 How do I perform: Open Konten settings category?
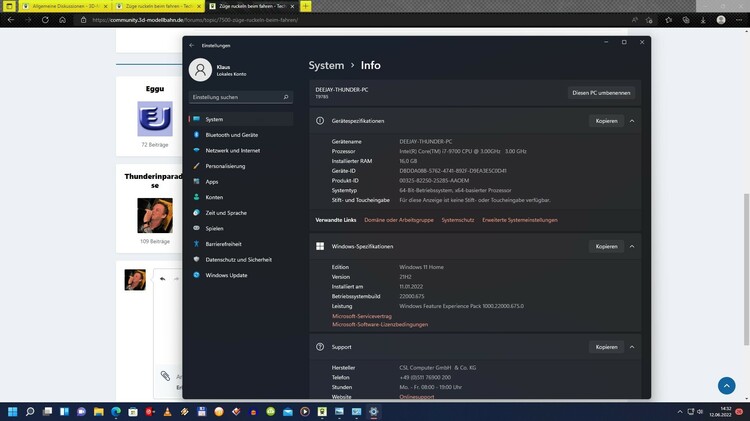click(241, 197)
